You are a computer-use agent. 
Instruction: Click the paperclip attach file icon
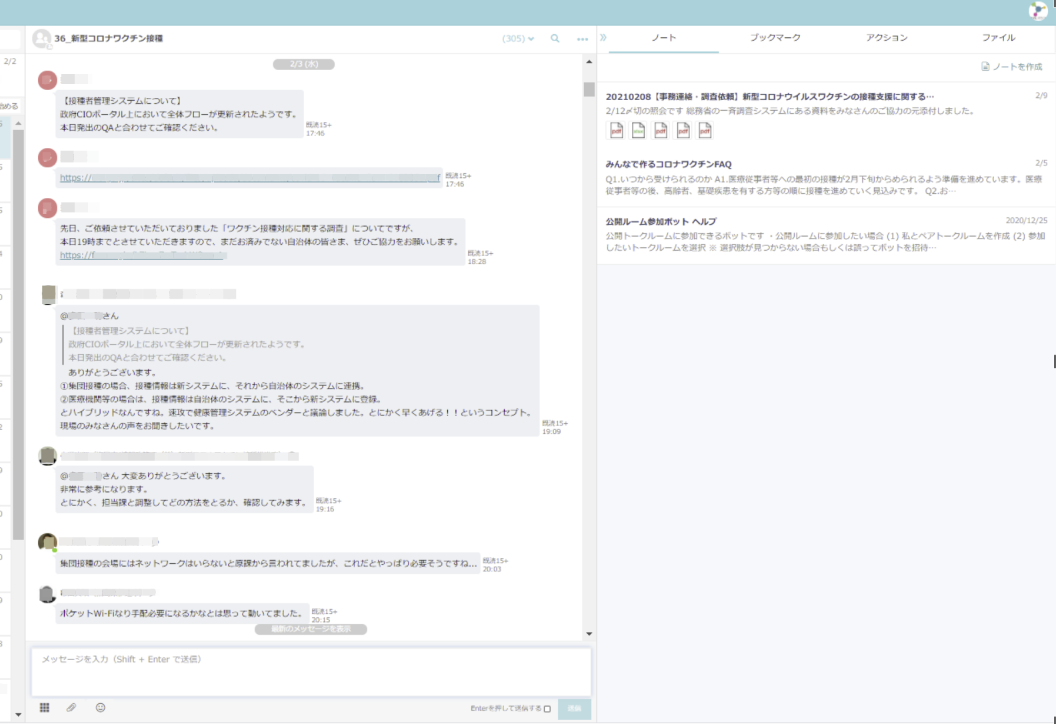tap(72, 707)
